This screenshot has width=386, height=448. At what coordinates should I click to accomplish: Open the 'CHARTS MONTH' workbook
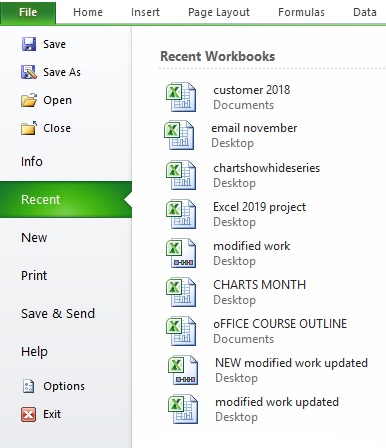260,285
